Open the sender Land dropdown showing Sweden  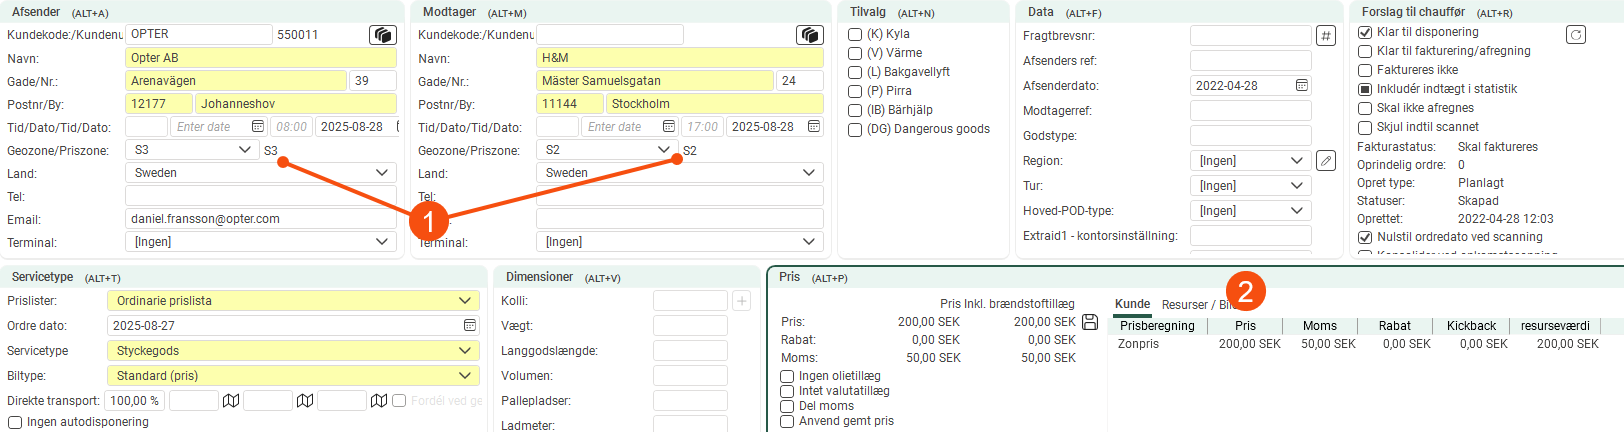[381, 173]
